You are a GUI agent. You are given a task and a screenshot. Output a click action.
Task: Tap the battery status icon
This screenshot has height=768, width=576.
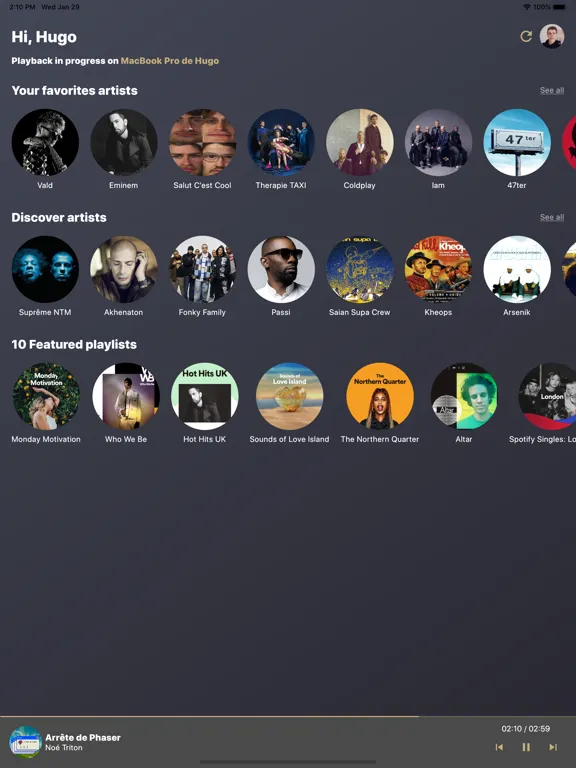[x=559, y=7]
